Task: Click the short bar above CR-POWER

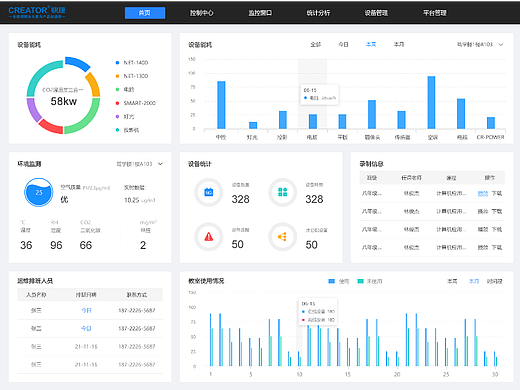Action: tap(491, 123)
